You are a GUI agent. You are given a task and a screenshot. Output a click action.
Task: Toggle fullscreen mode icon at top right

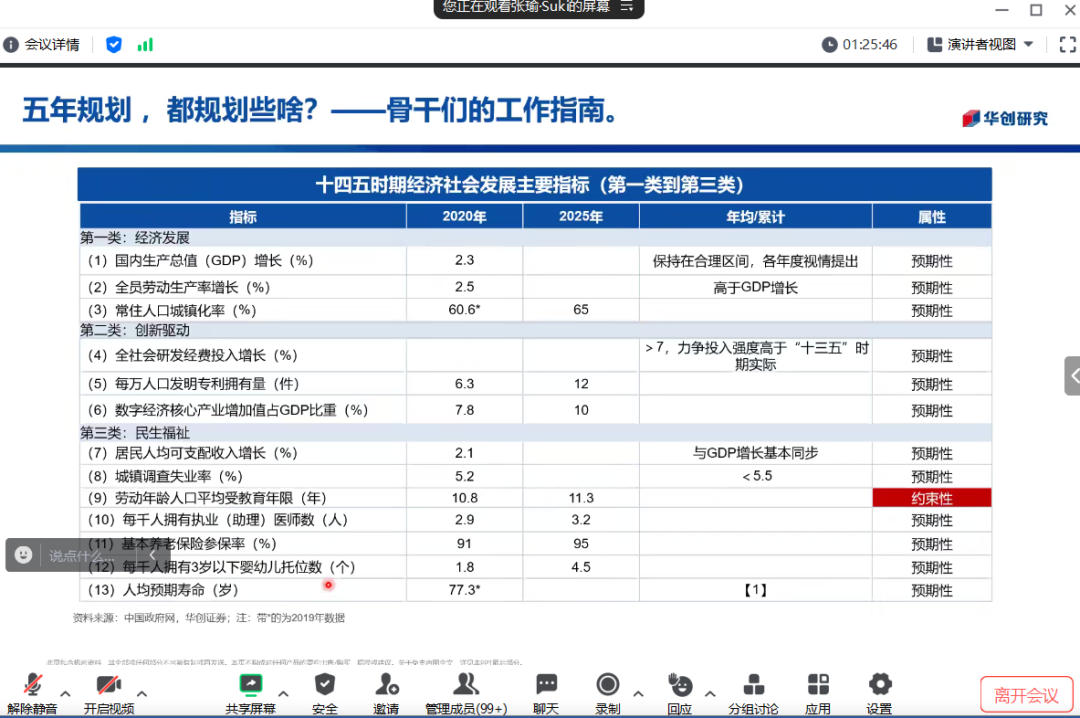tap(1066, 44)
